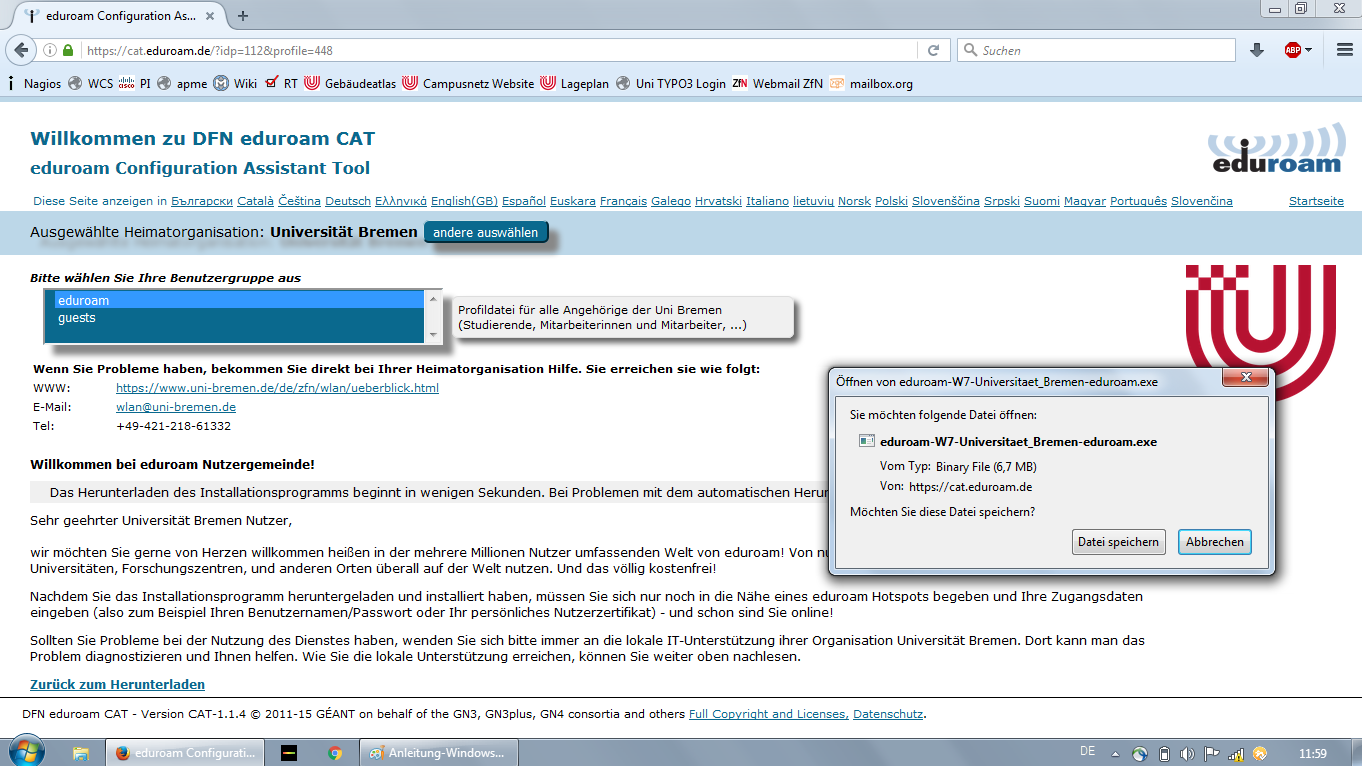
Task: Open a new tab with plus icon
Action: coord(243,15)
